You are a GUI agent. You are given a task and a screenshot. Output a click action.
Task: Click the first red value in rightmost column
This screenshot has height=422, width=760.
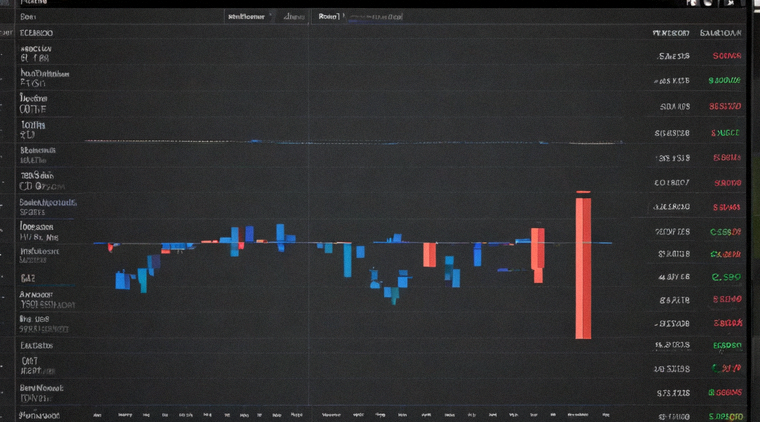pyautogui.click(x=727, y=56)
